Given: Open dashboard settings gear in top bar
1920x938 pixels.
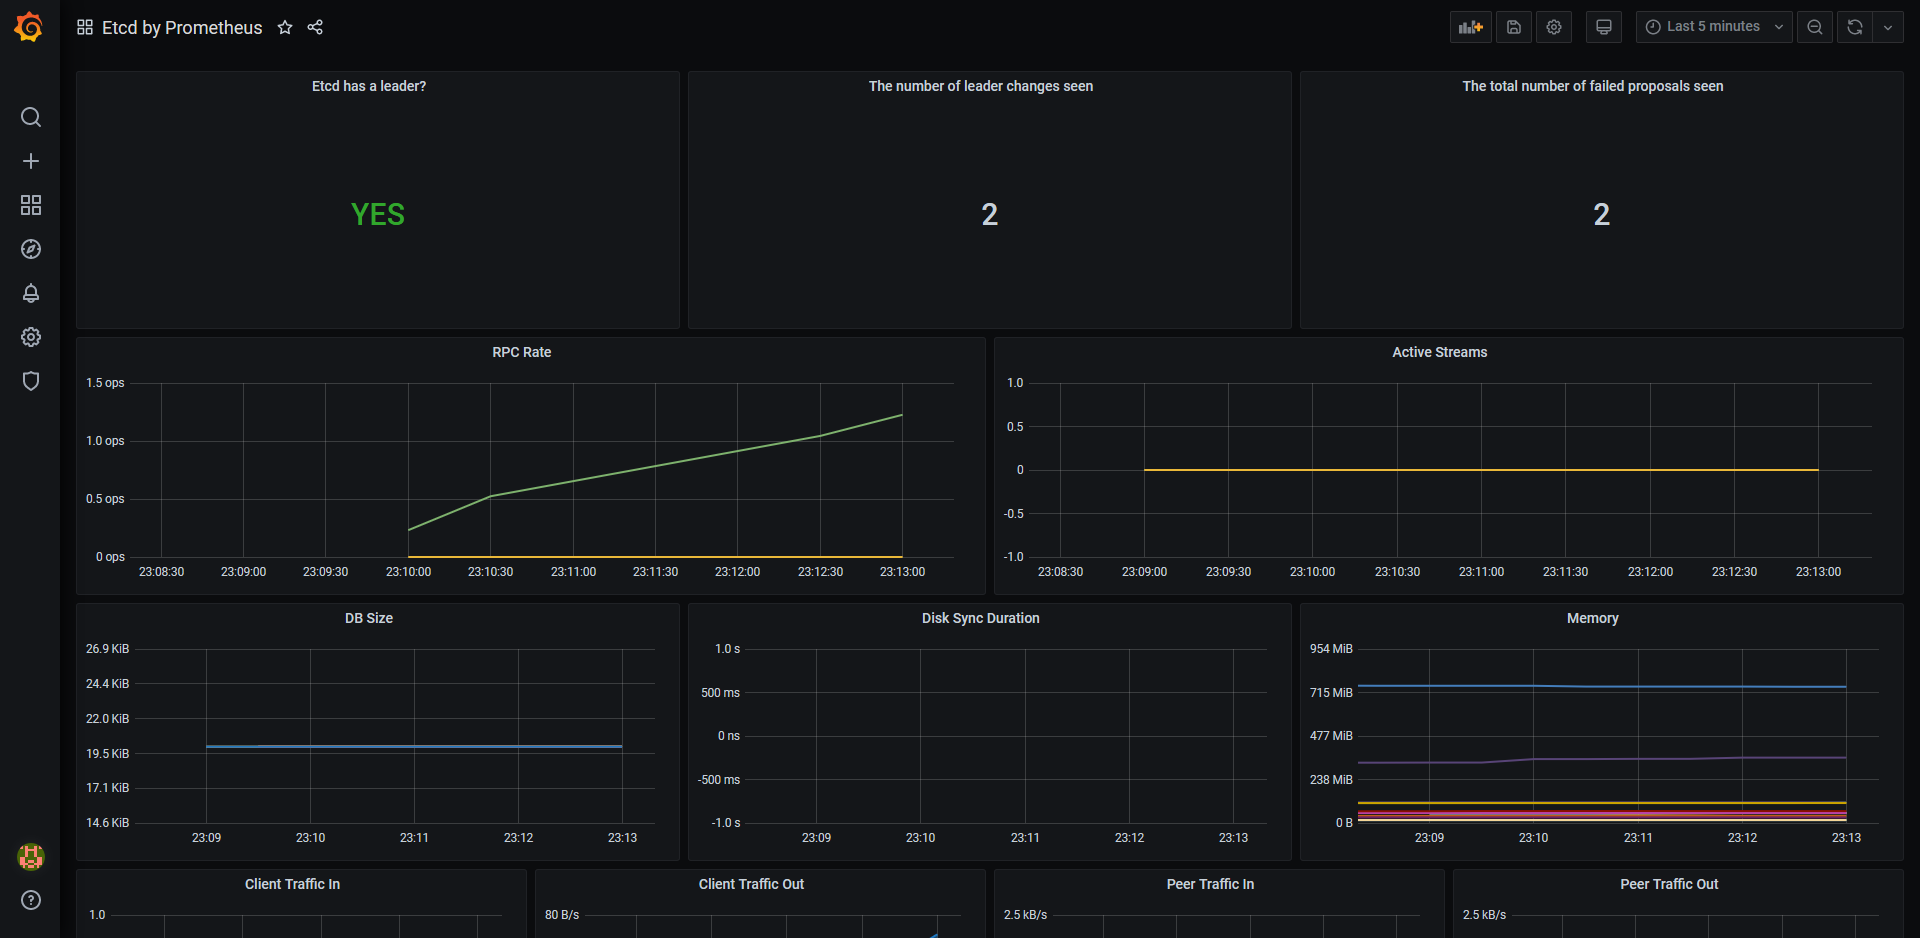Looking at the screenshot, I should point(1554,27).
